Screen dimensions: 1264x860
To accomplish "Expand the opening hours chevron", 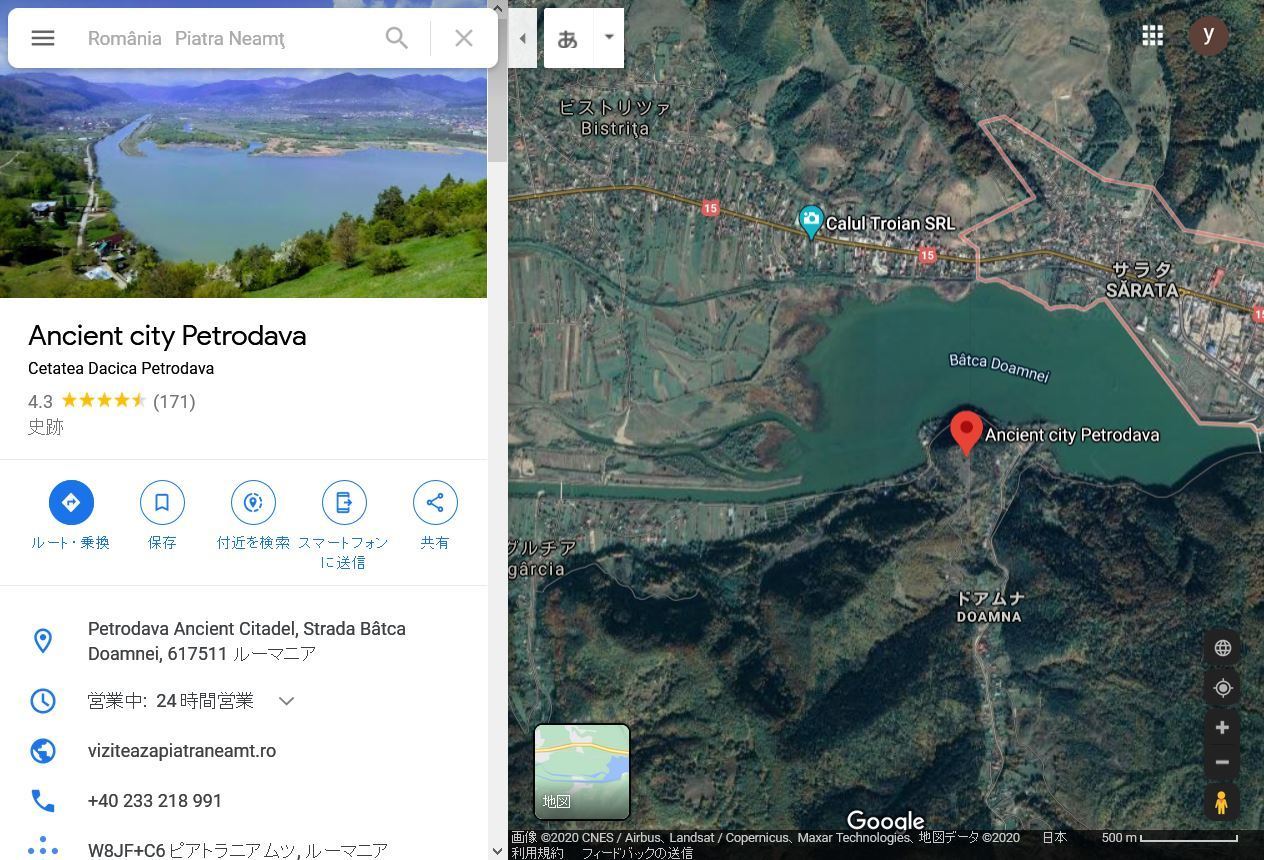I will click(x=286, y=701).
